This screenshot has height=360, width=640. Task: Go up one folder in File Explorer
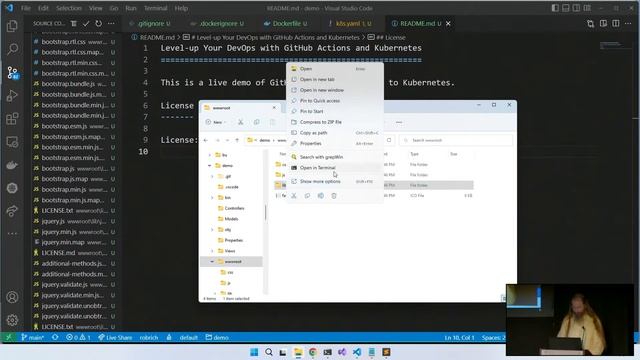[x=237, y=140]
